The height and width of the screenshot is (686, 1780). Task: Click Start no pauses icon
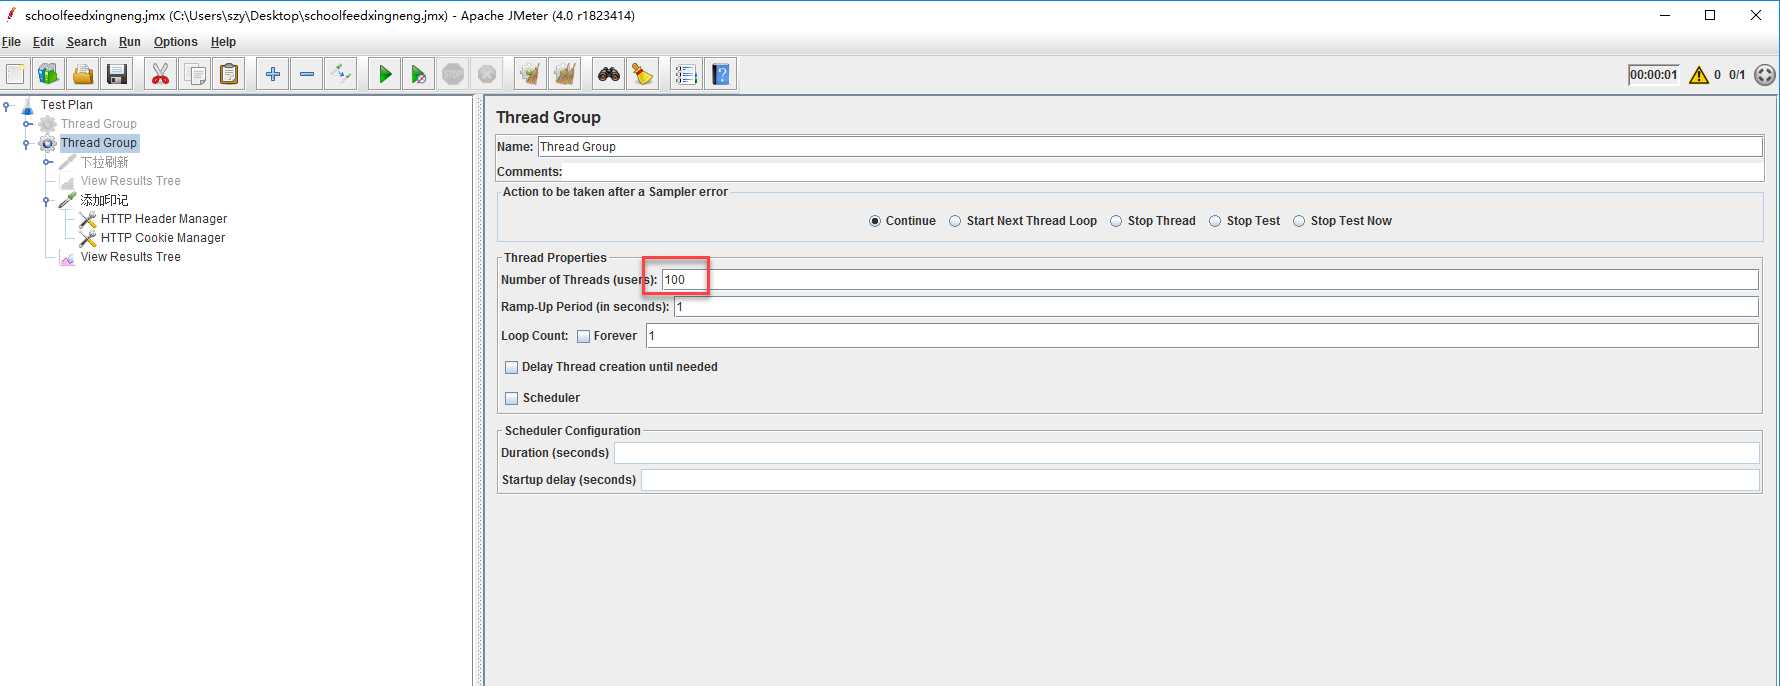pyautogui.click(x=418, y=74)
